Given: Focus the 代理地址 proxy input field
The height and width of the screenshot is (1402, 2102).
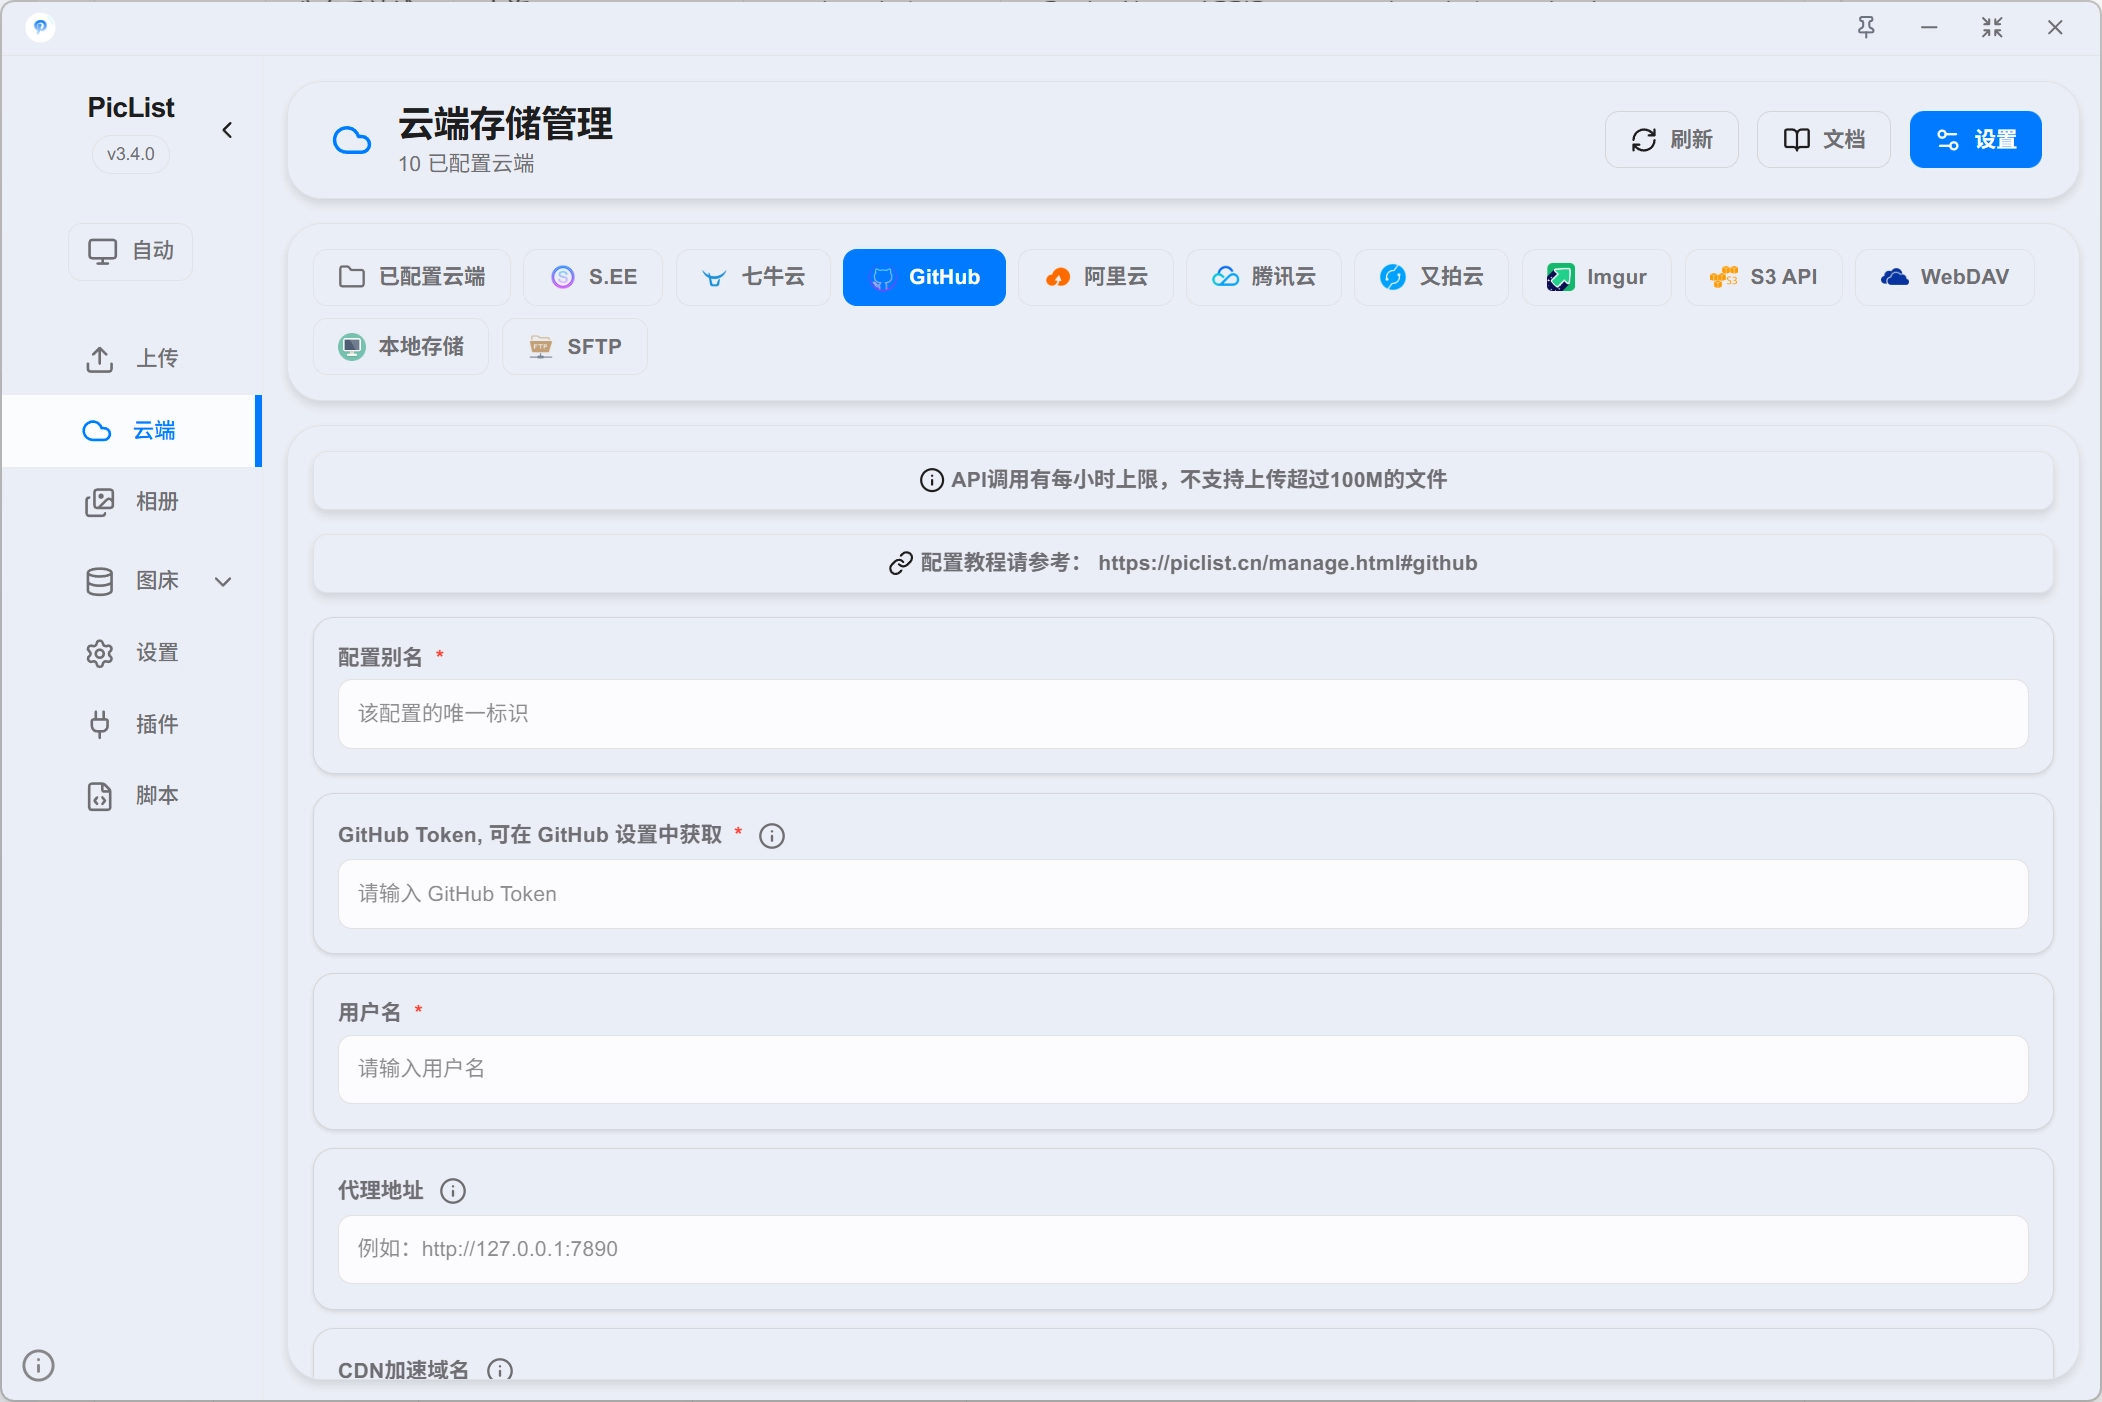Looking at the screenshot, I should pyautogui.click(x=1183, y=1249).
